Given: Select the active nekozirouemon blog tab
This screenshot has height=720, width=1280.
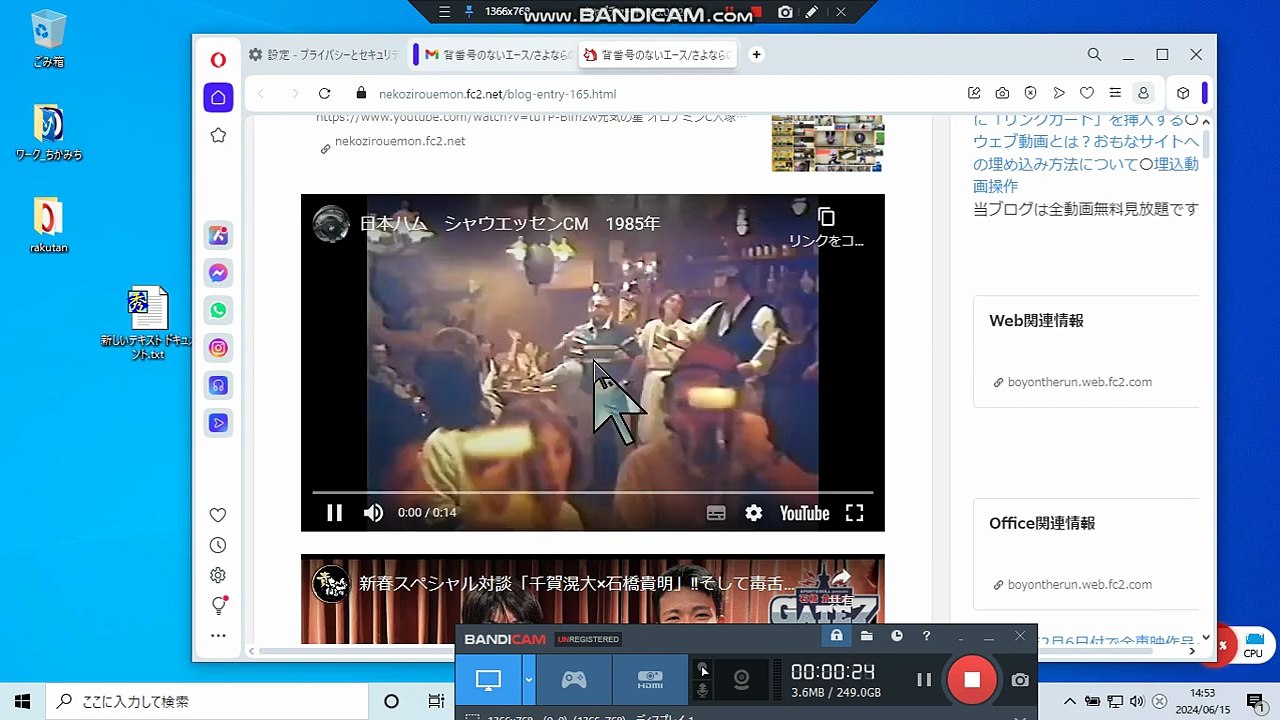Looking at the screenshot, I should click(x=656, y=55).
